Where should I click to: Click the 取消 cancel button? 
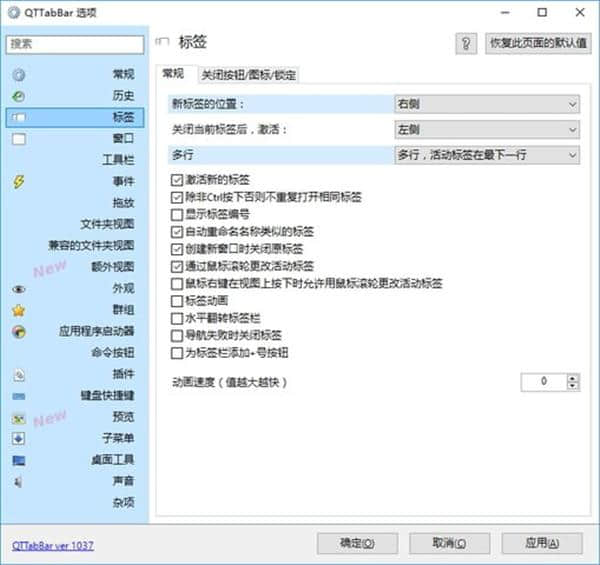pos(450,543)
